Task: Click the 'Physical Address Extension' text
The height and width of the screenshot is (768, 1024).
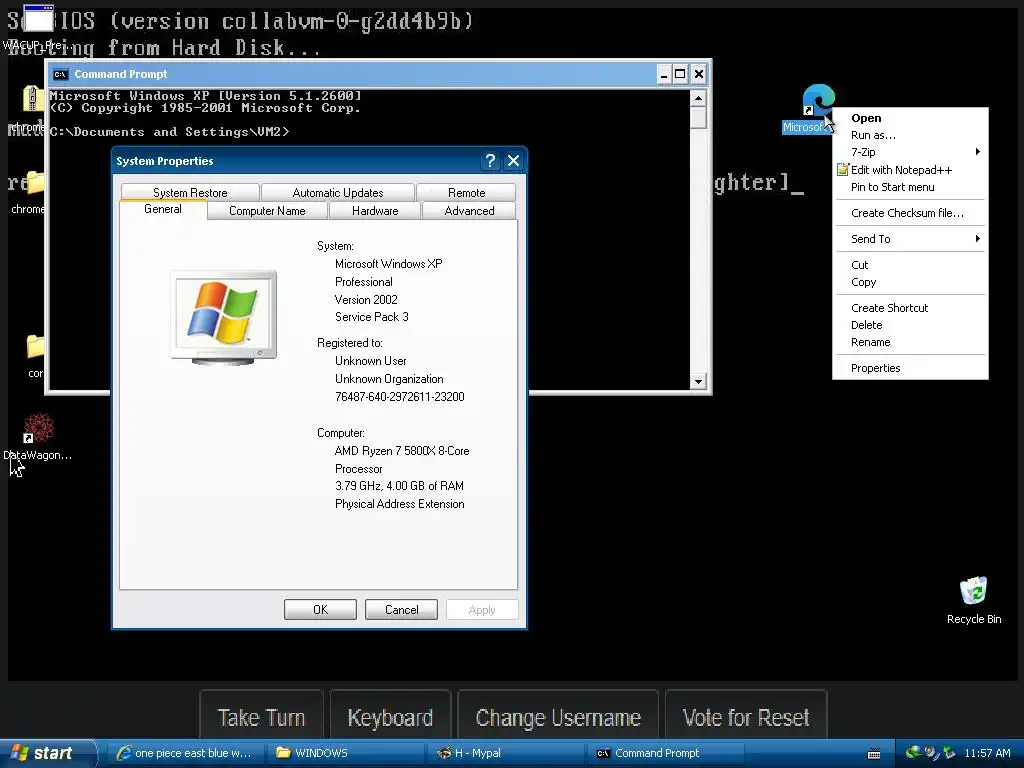Action: point(400,504)
